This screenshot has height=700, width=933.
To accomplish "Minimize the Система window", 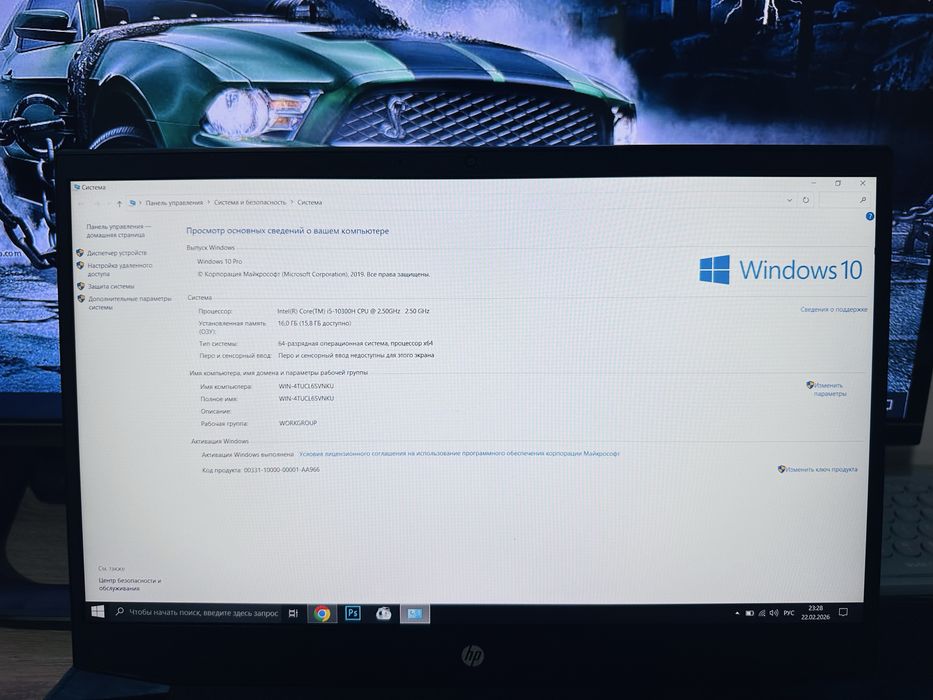I will point(813,183).
